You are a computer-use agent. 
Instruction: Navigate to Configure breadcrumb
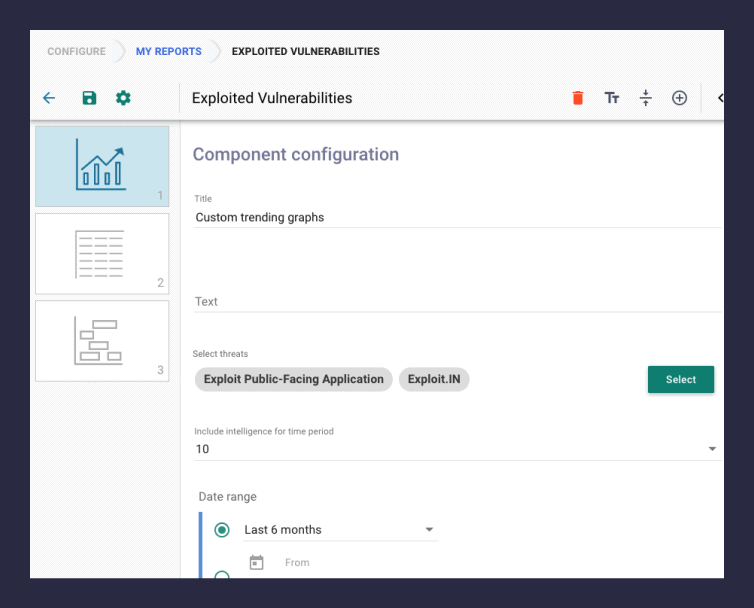tap(76, 52)
